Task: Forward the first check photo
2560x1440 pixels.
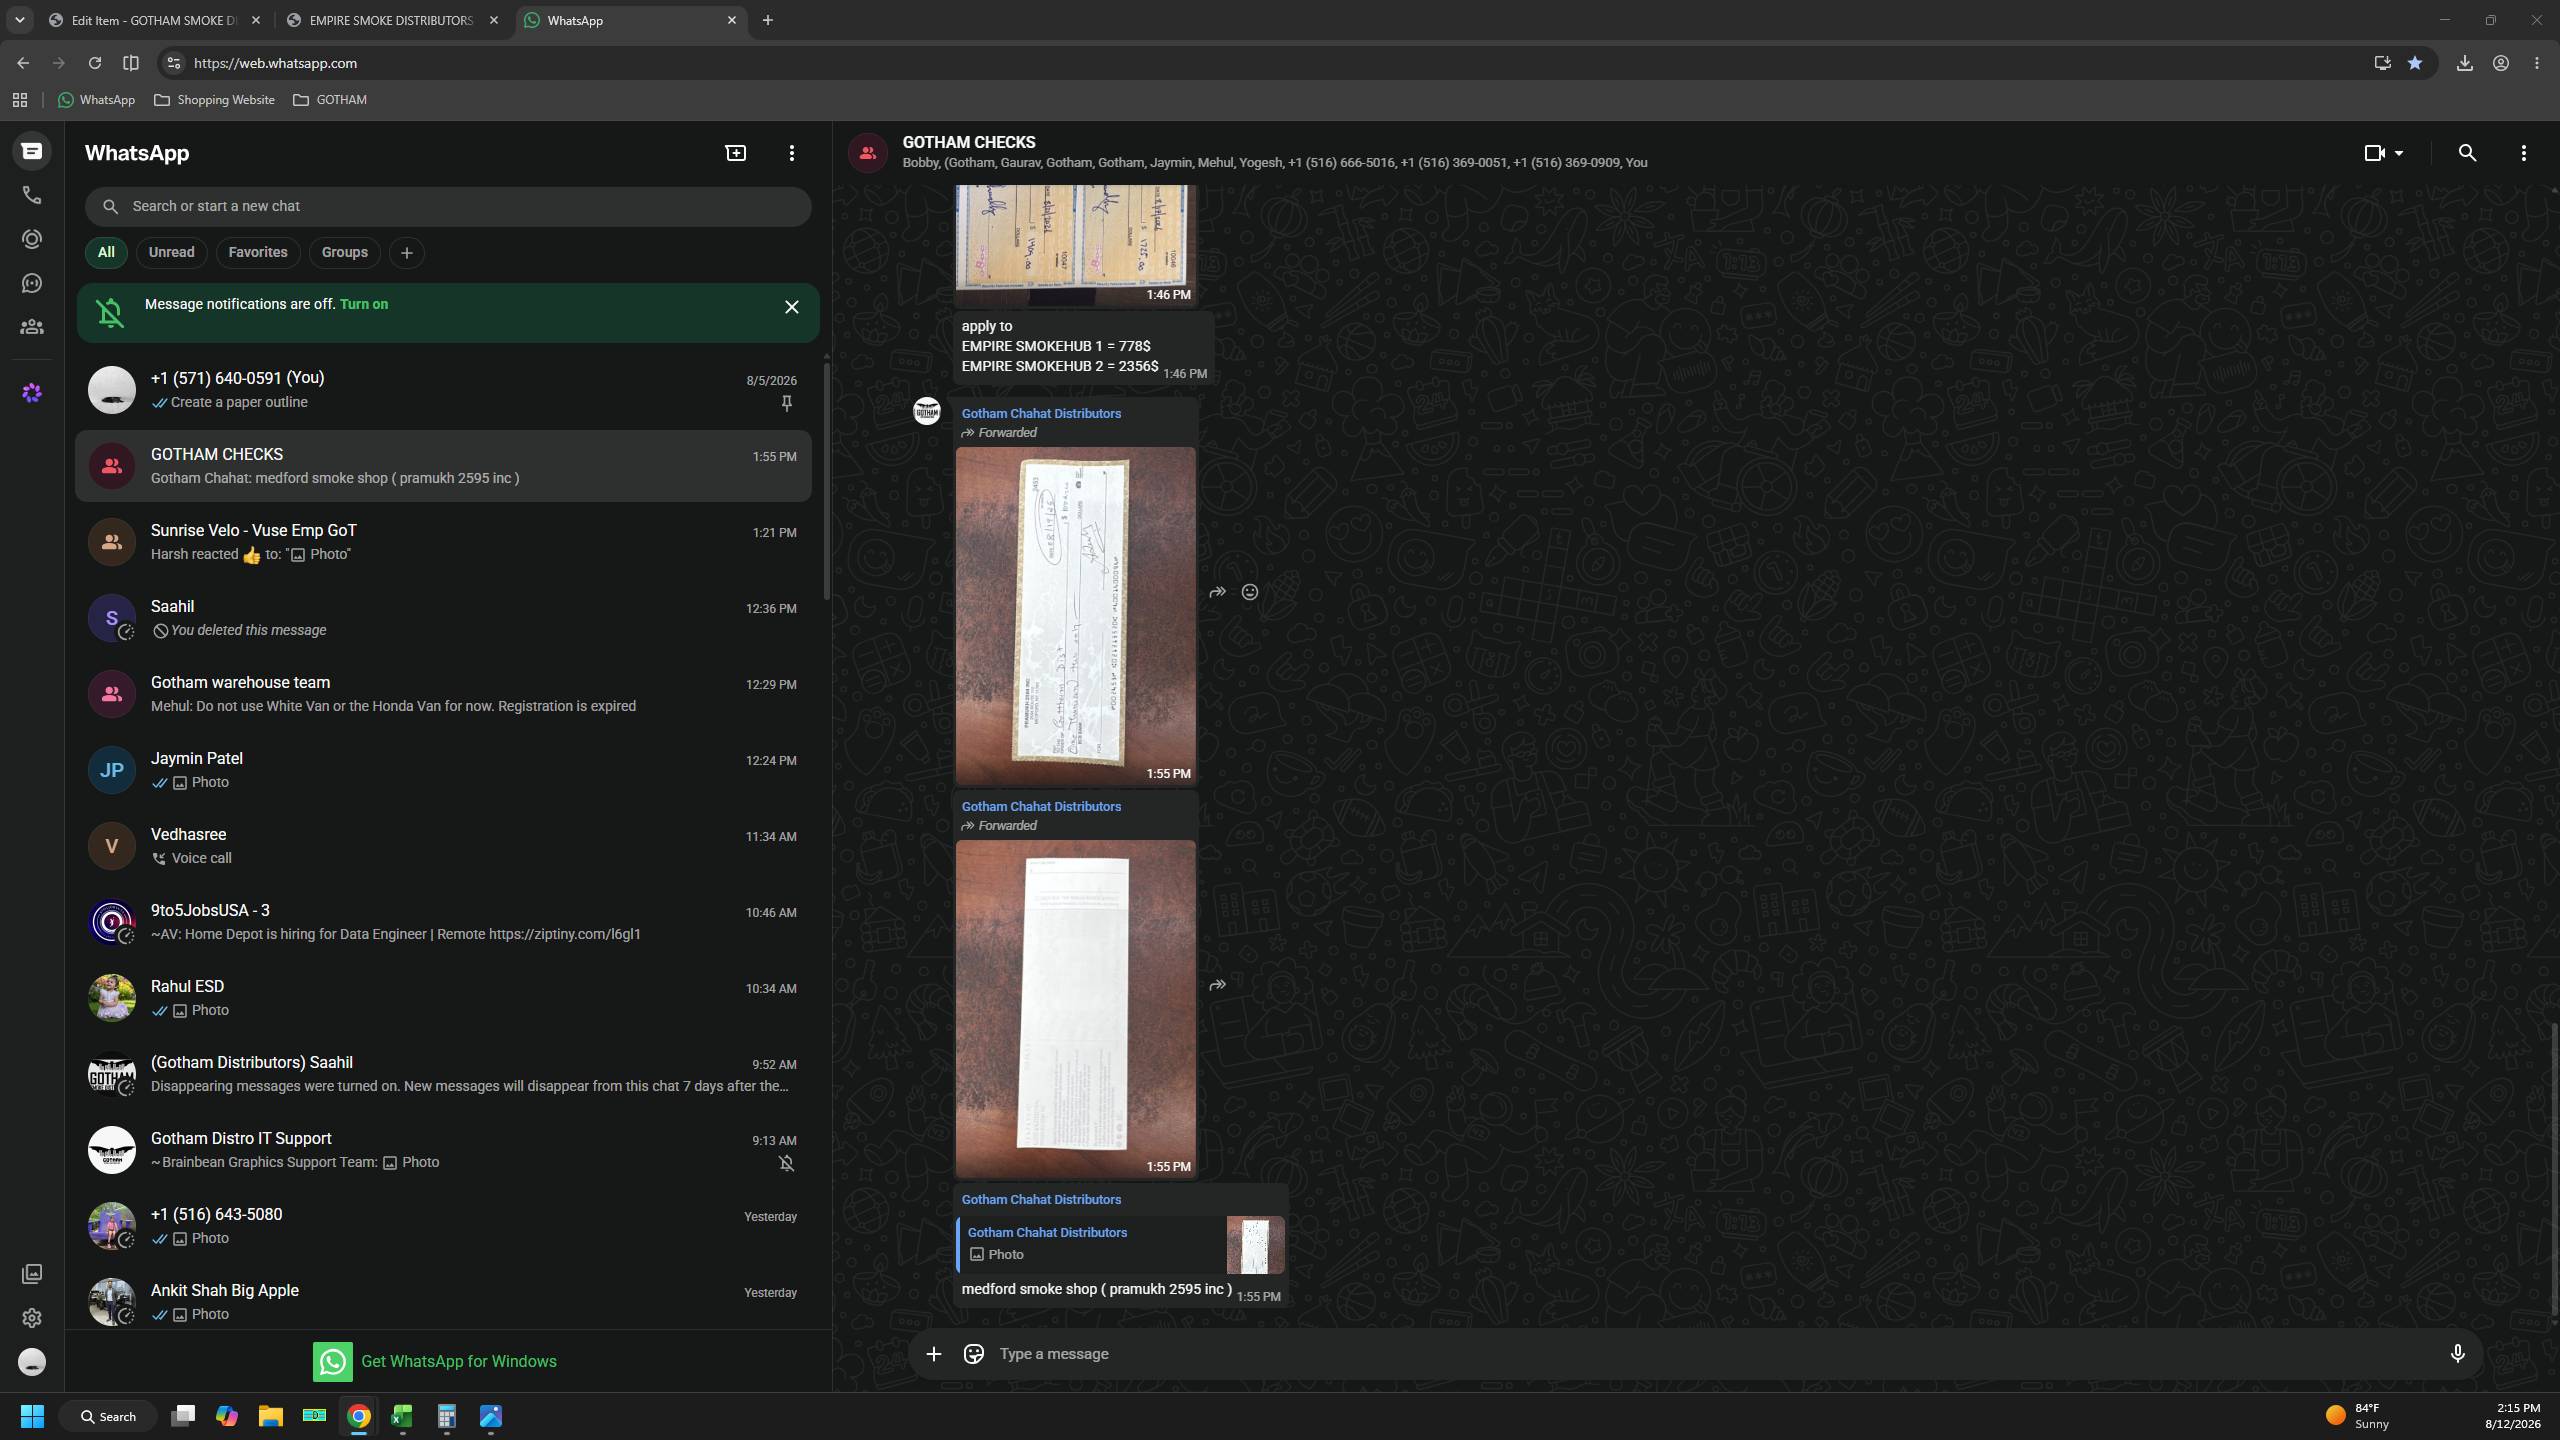Action: (x=1217, y=592)
